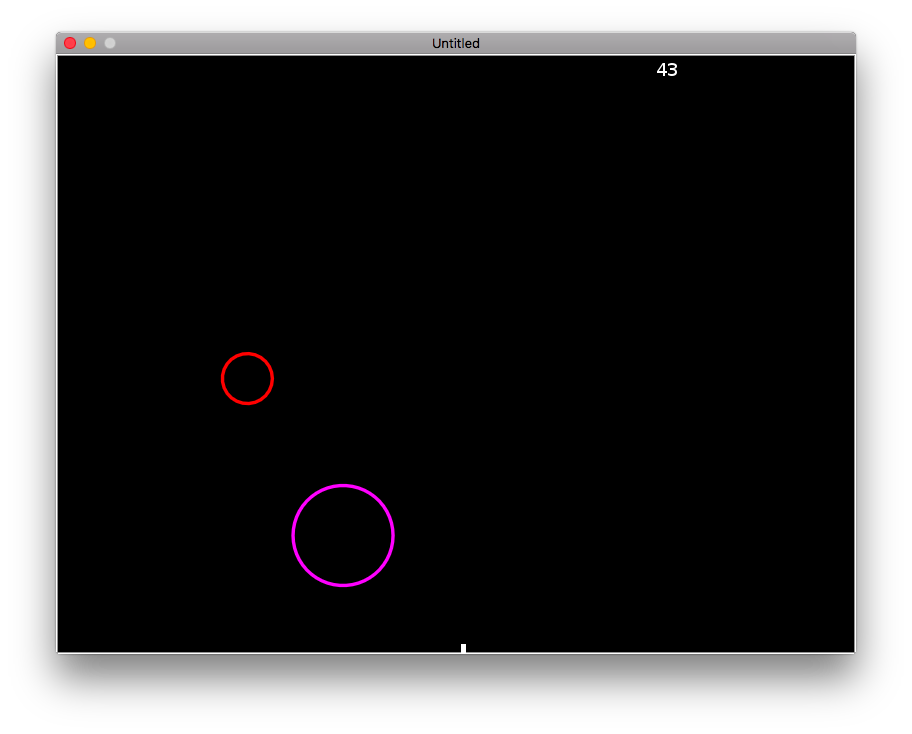Minimize the Untitled window
The height and width of the screenshot is (734, 912).
[x=90, y=43]
